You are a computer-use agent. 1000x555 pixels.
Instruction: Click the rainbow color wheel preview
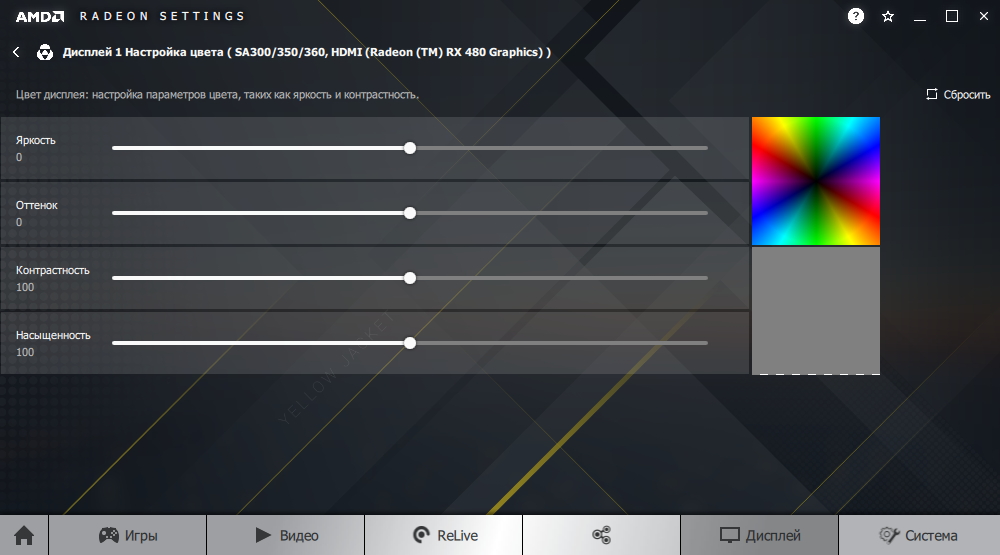point(816,181)
